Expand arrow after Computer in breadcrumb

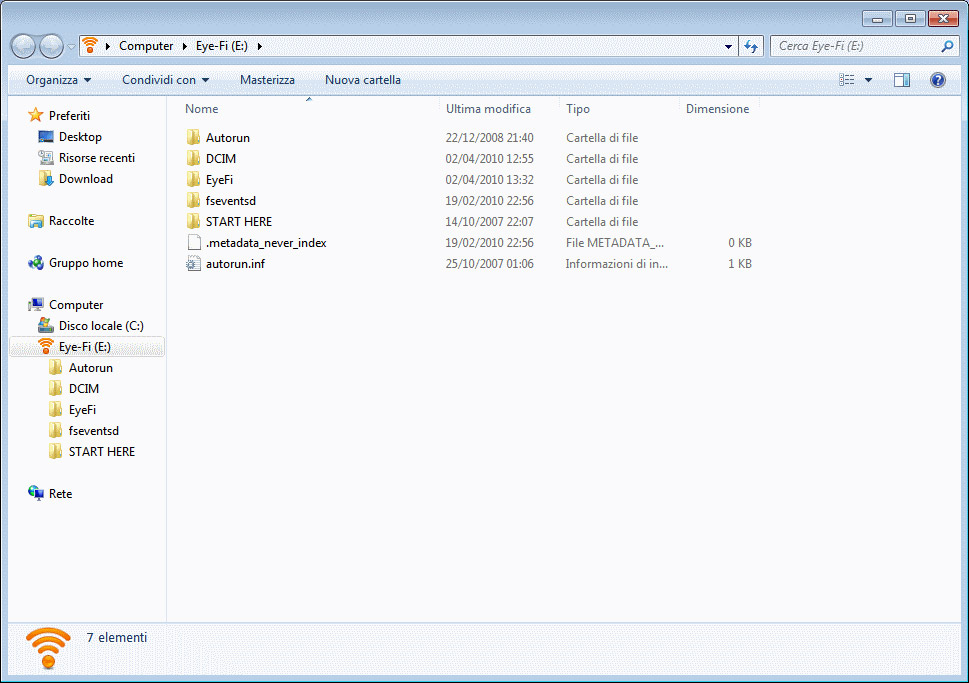(184, 46)
